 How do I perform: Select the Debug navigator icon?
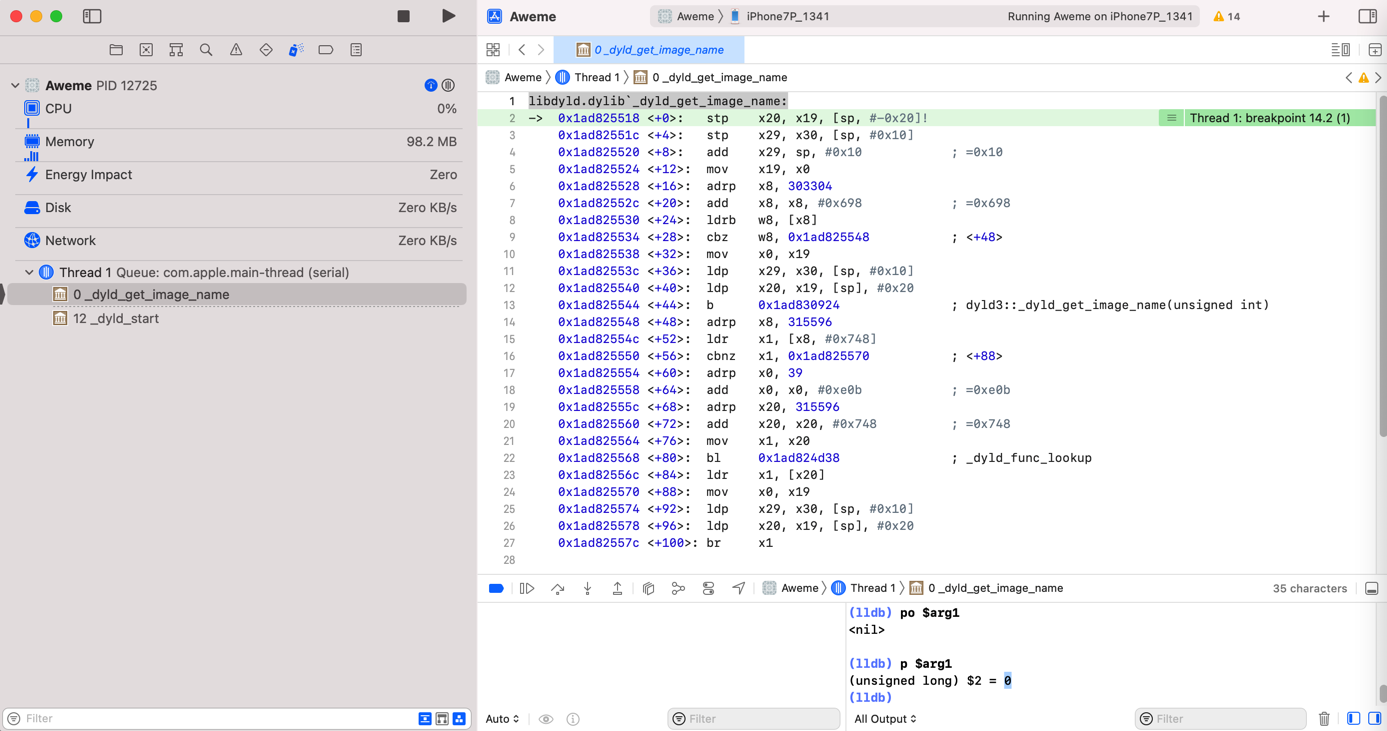pyautogui.click(x=296, y=50)
